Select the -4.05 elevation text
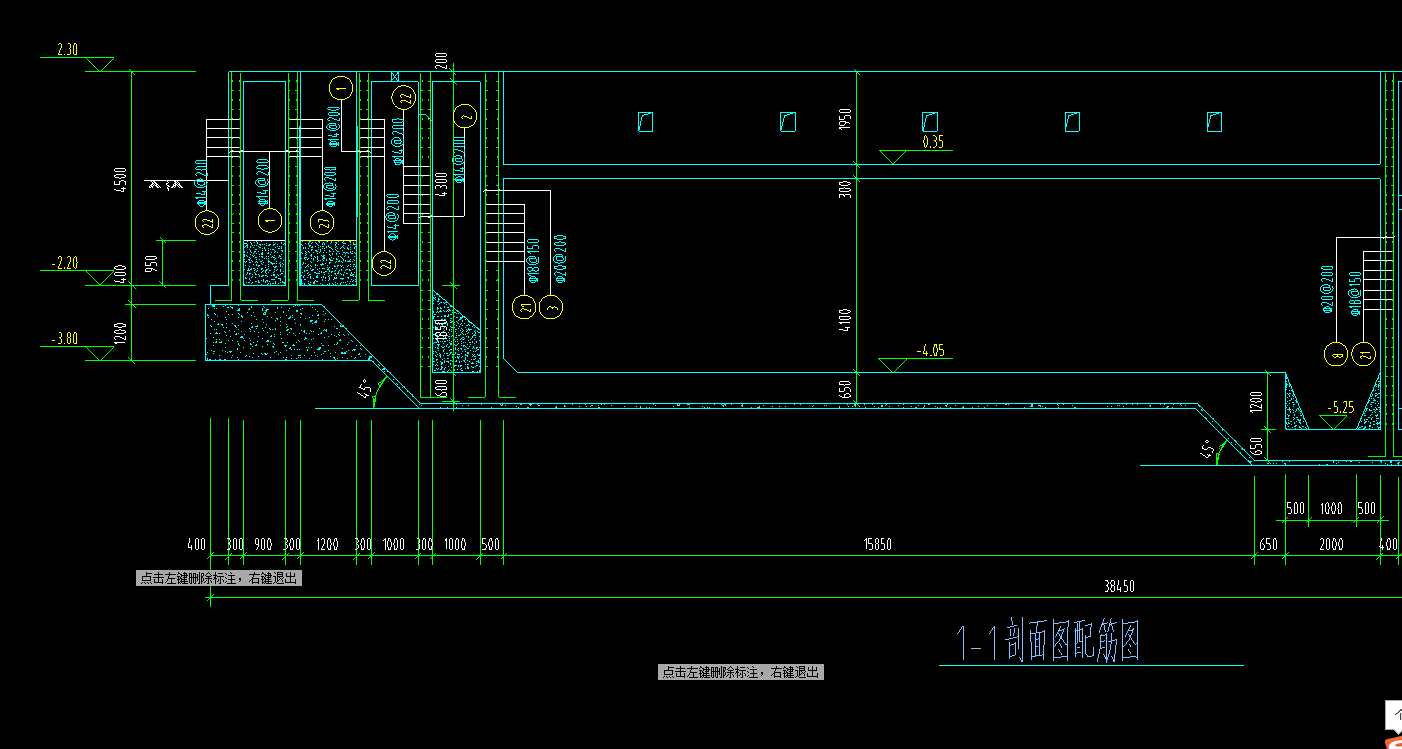Screen dimensions: 1402x749 point(931,351)
